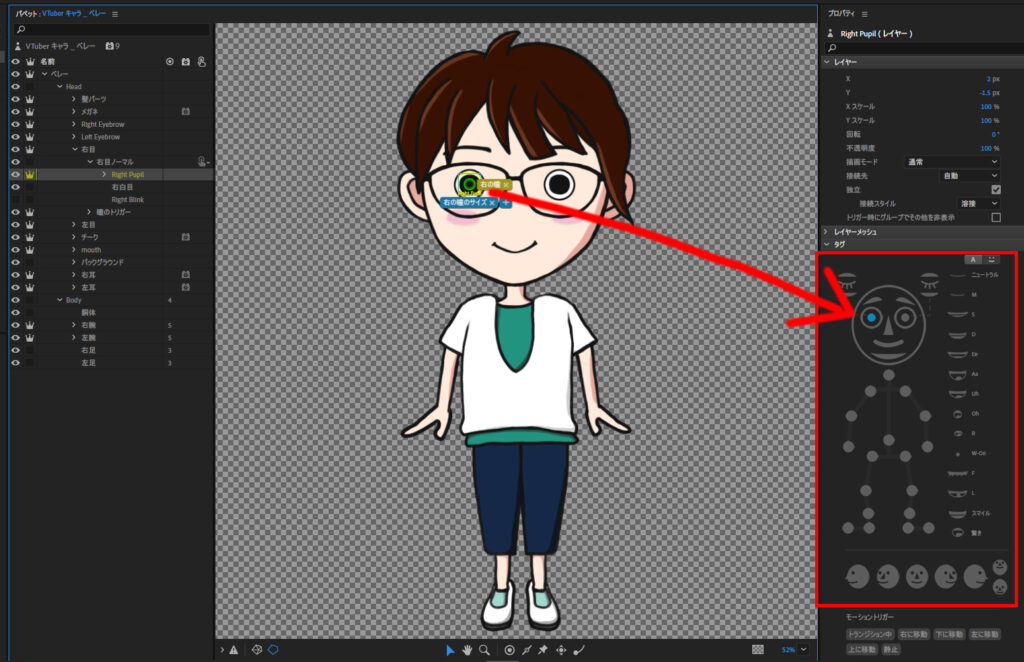The height and width of the screenshot is (662, 1024).
Task: Open the プロパティ panel menu
Action: point(866,13)
